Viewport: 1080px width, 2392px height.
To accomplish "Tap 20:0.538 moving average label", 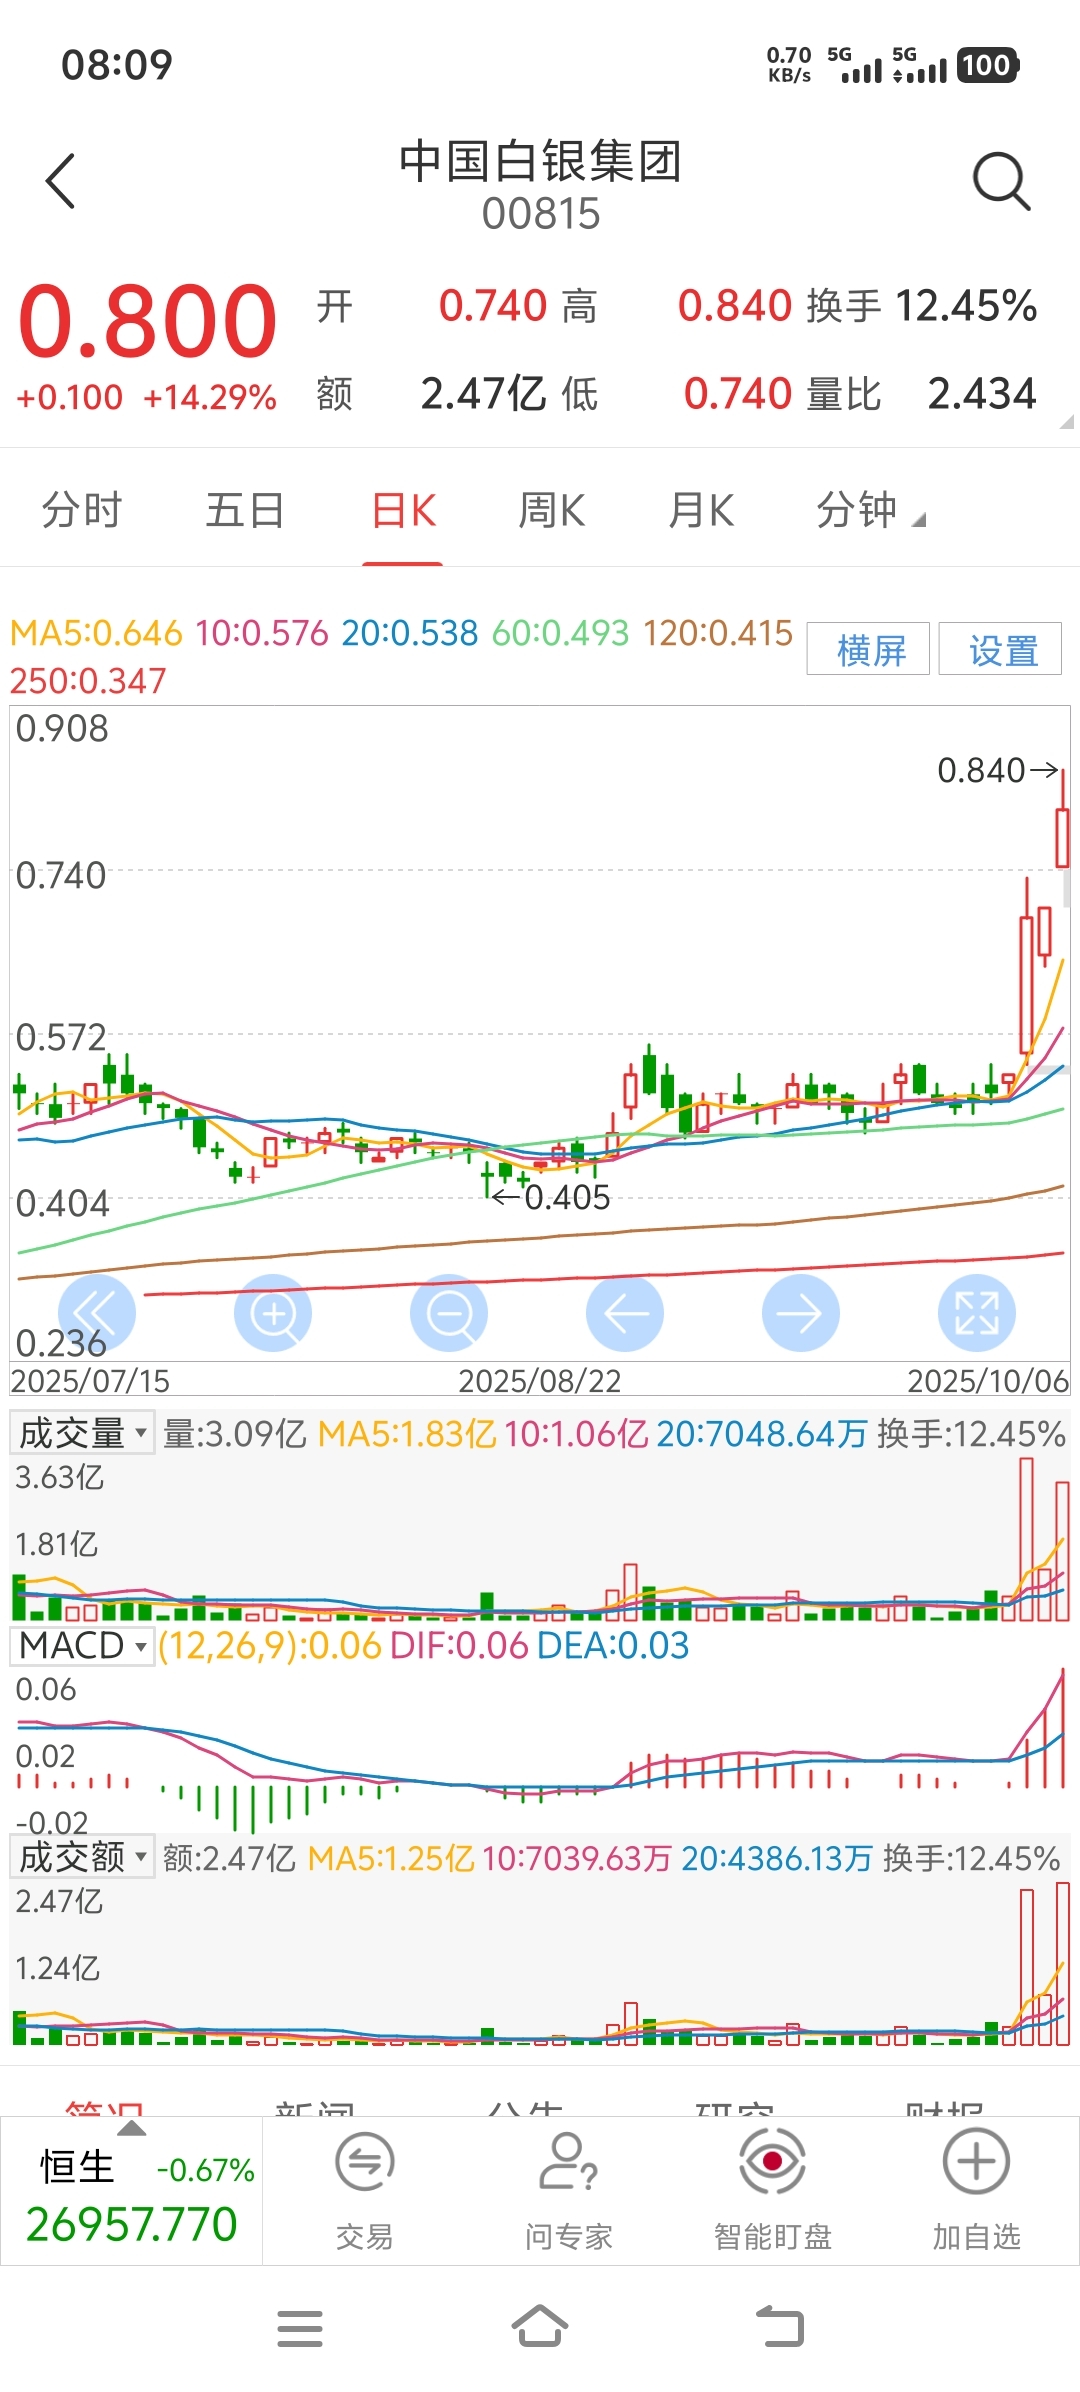I will [x=410, y=633].
